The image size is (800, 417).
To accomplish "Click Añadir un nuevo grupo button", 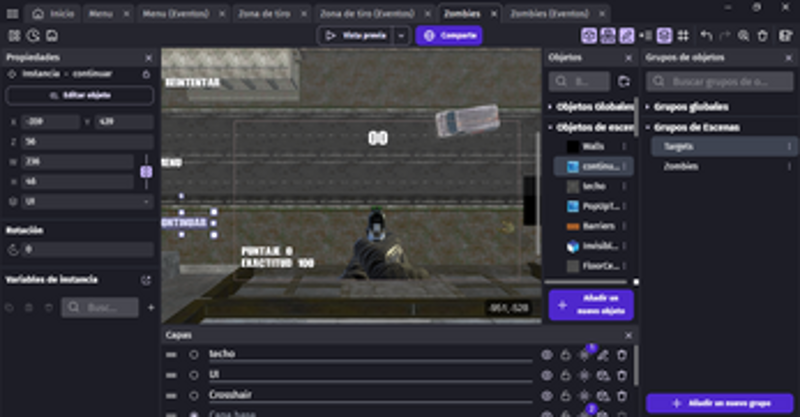I will pos(720,403).
